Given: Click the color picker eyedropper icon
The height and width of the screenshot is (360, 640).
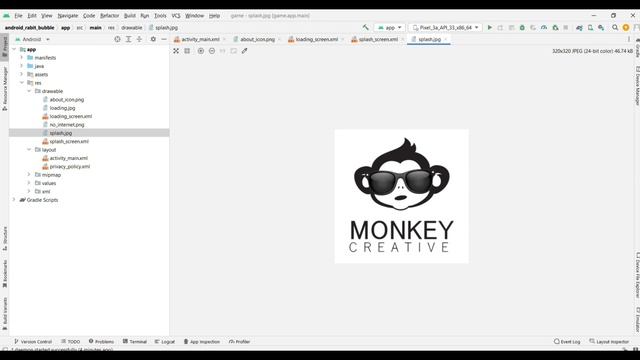Looking at the screenshot, I should 244,51.
